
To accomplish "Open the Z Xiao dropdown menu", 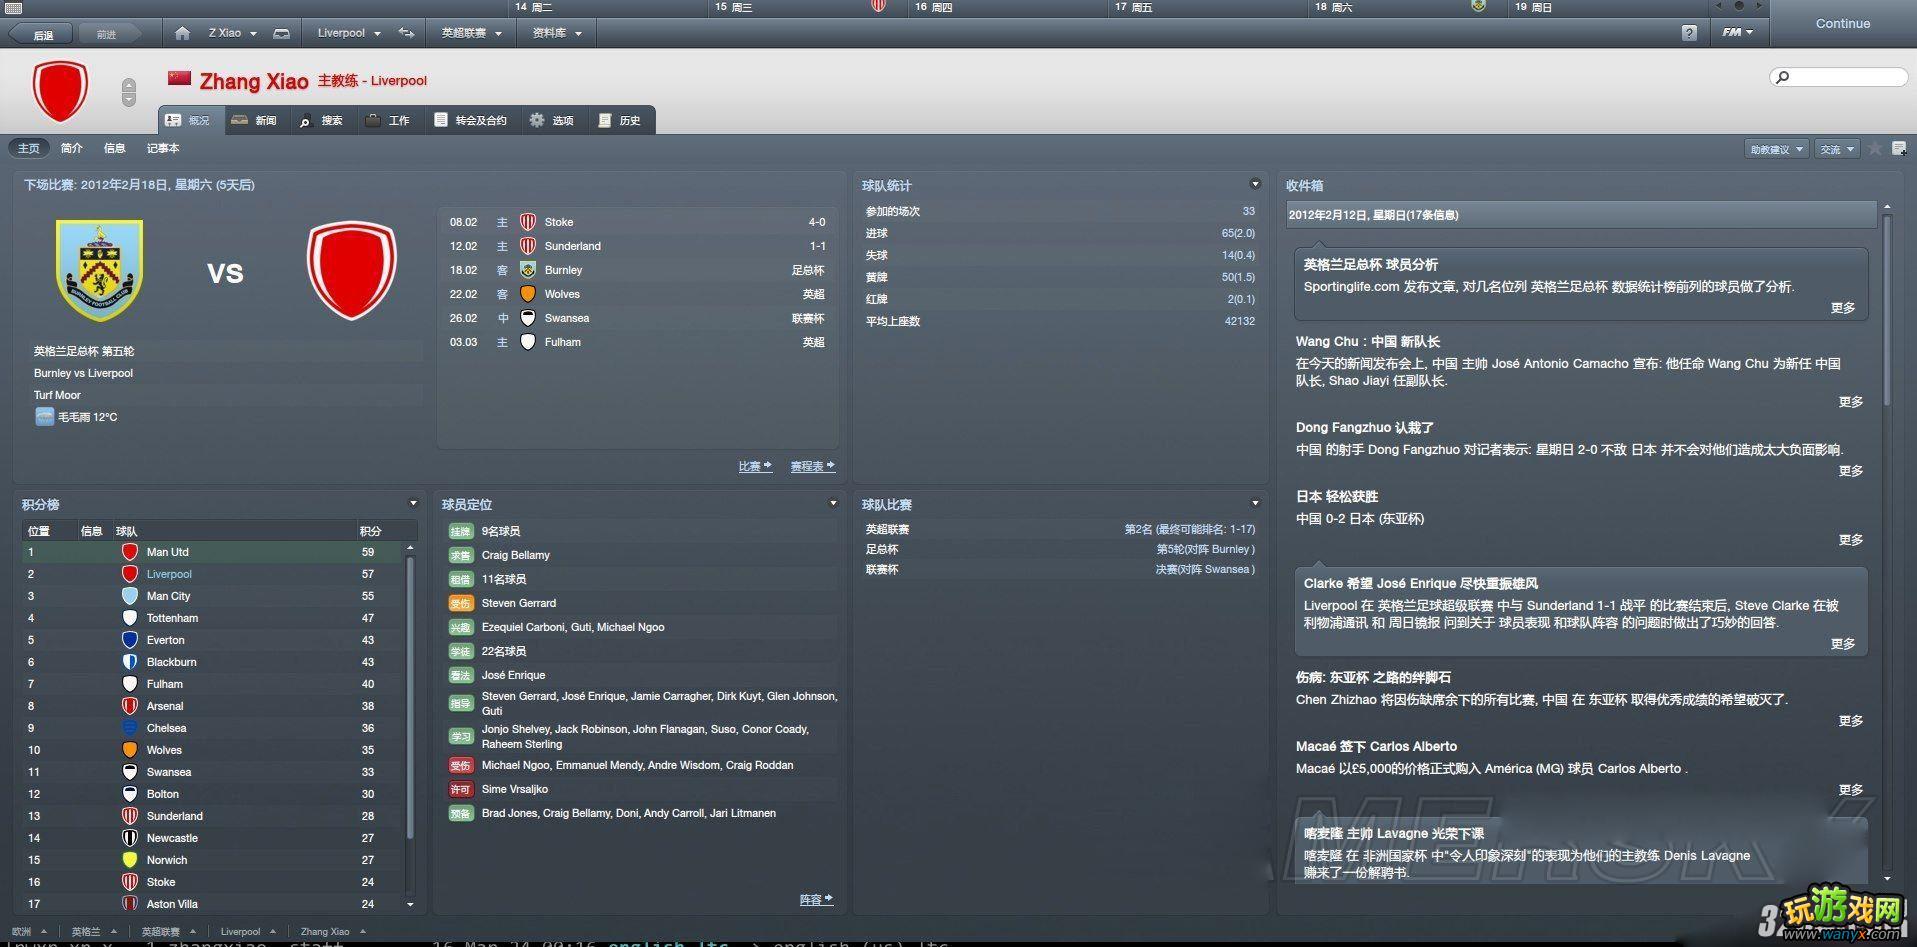I will click(x=232, y=33).
